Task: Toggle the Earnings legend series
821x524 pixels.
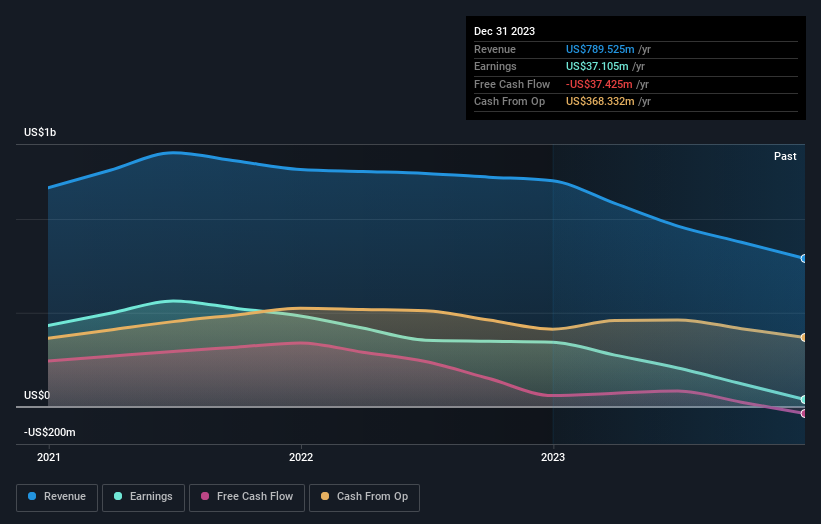Action: pos(143,497)
